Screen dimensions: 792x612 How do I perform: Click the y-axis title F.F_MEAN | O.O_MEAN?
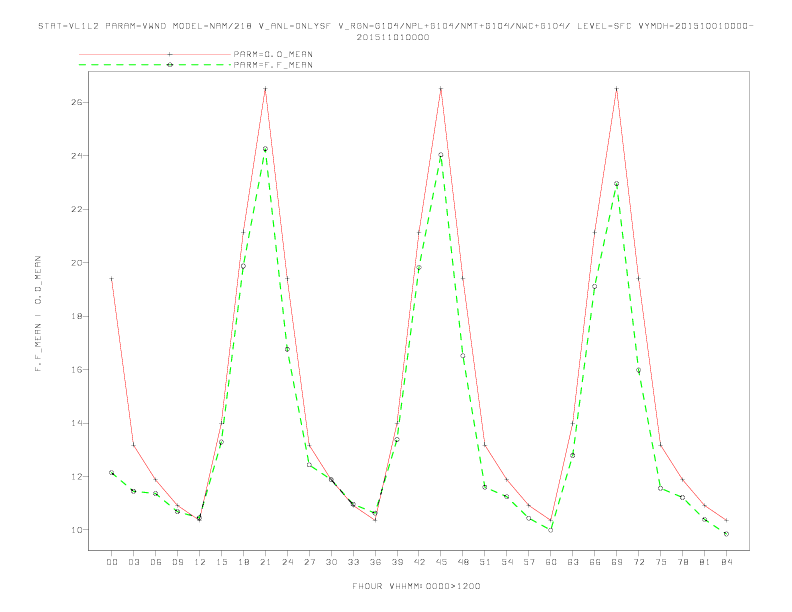click(38, 314)
